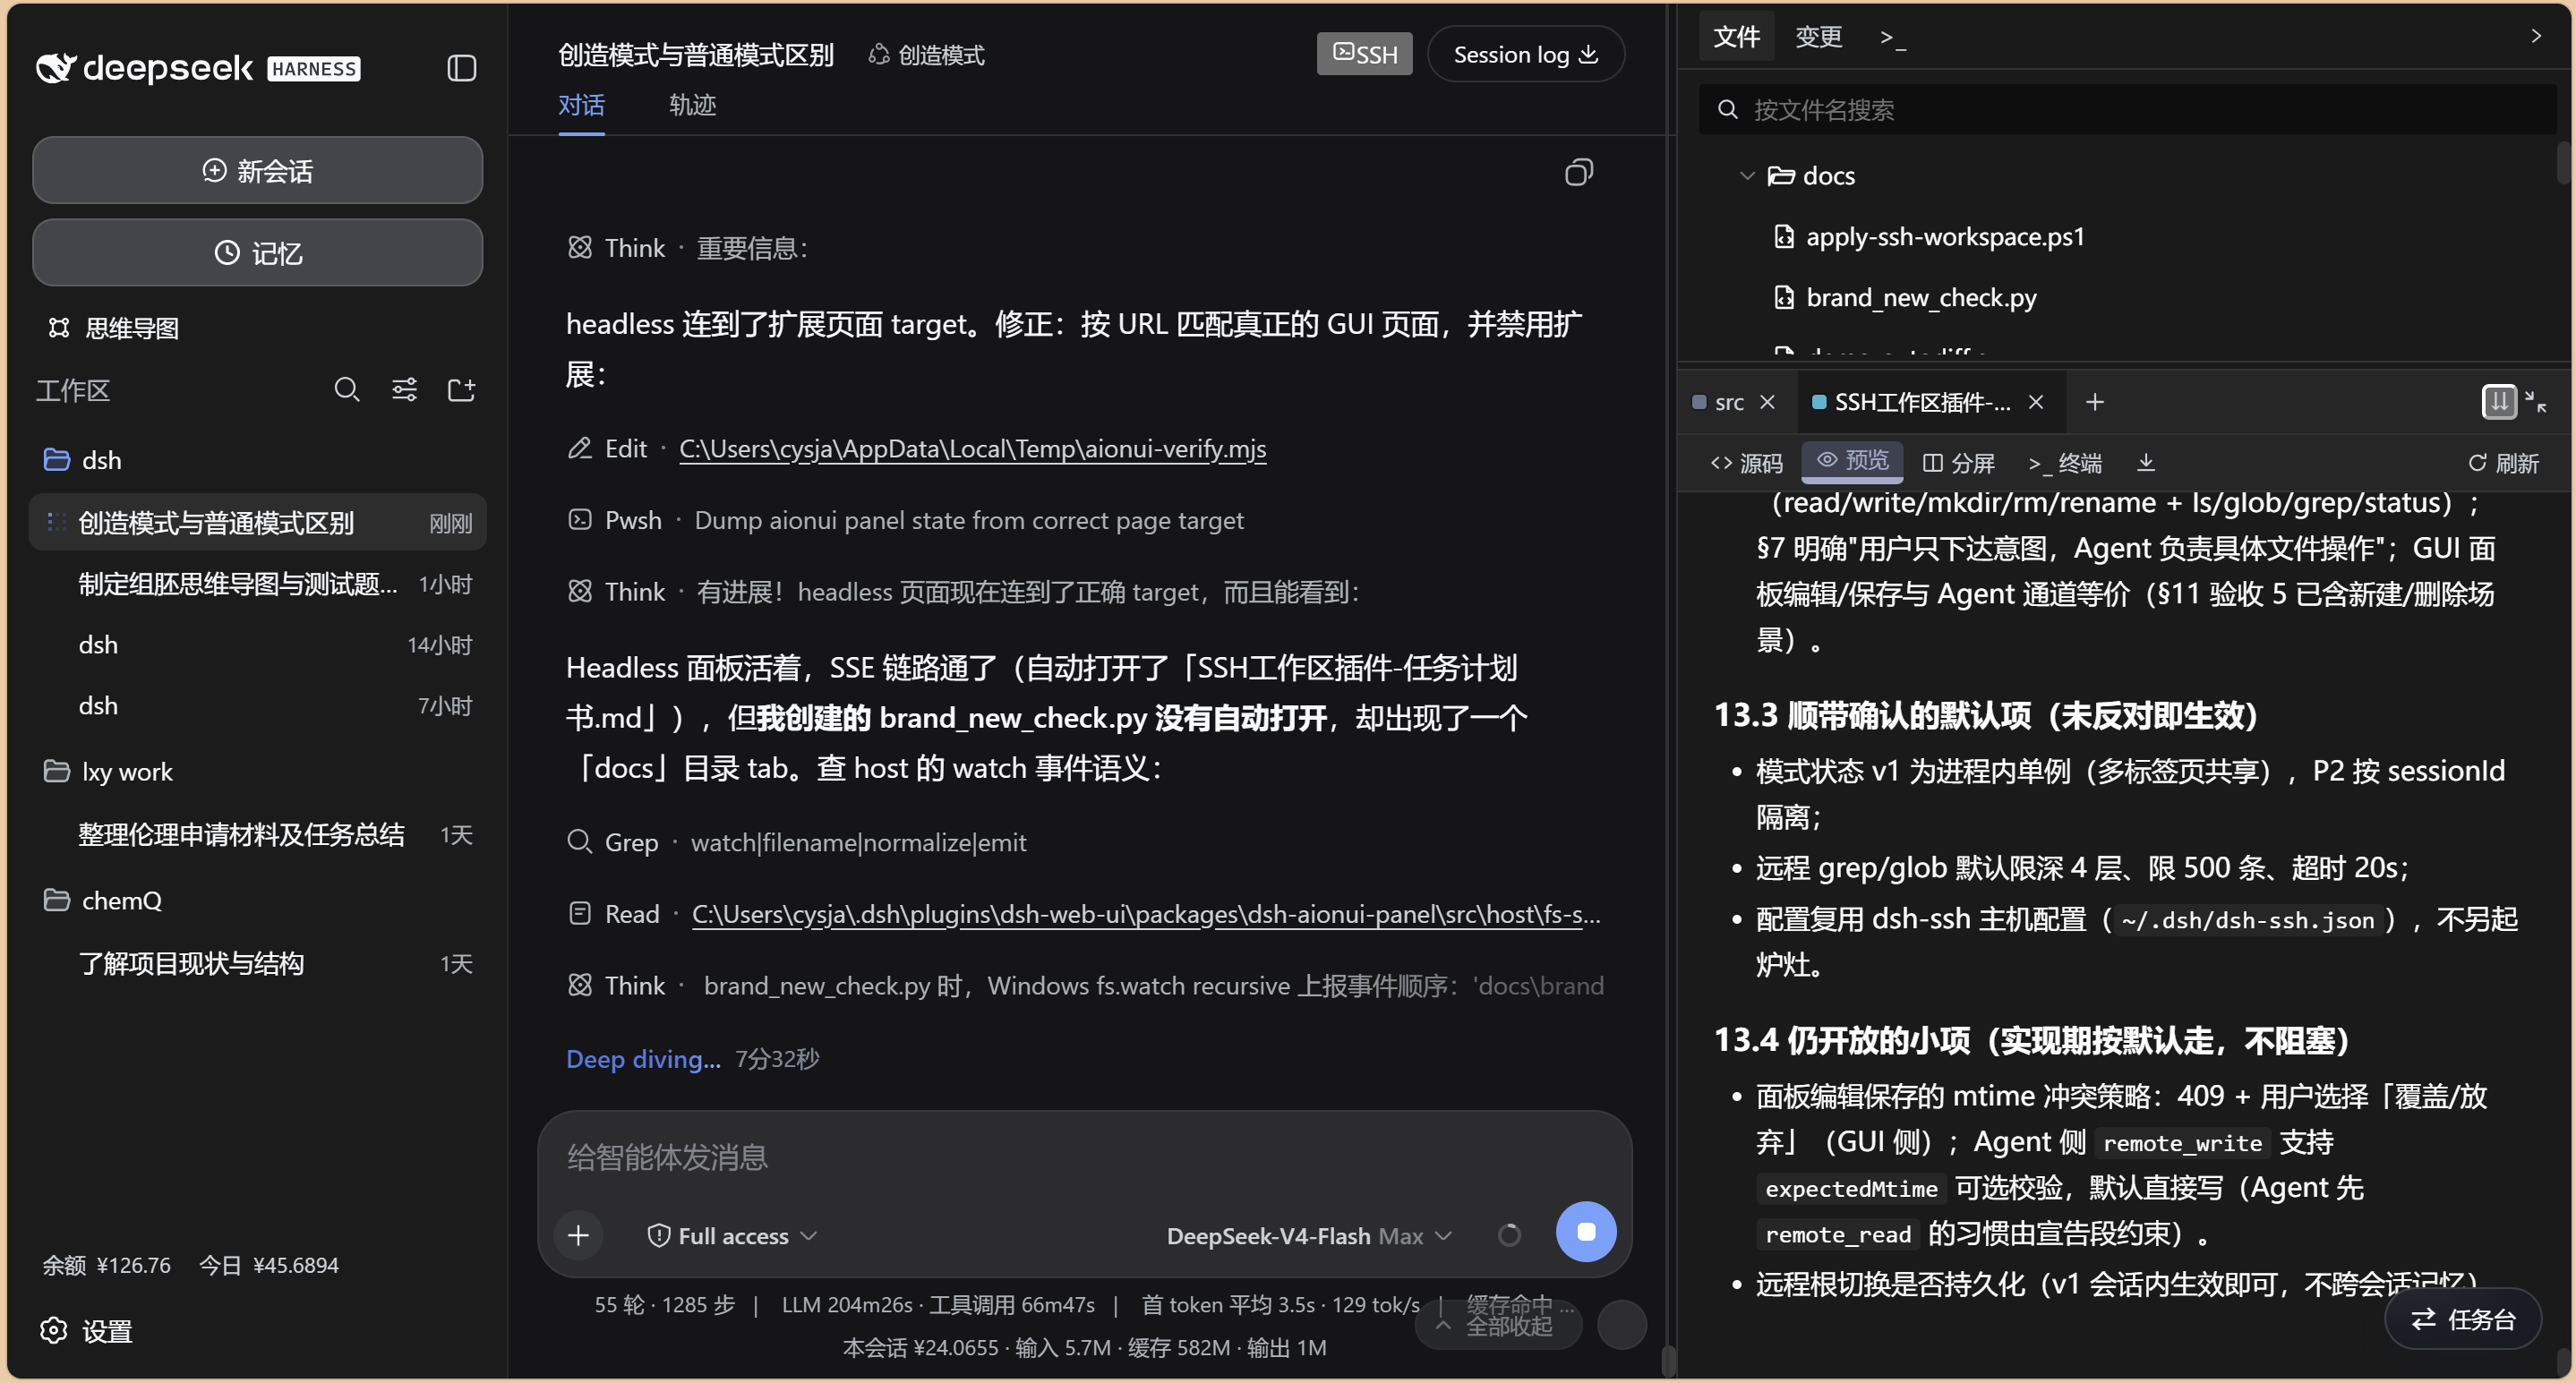This screenshot has width=2576, height=1383.
Task: Open 整理伦理申请材料及任务总结 session
Action: (258, 835)
